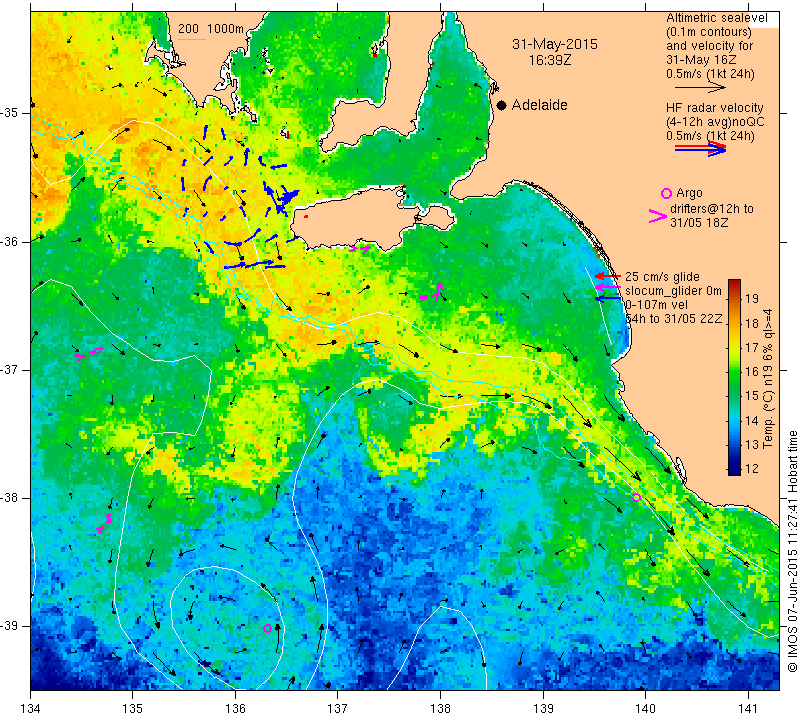Click the black altimetric velocity scale arrow

(x=700, y=88)
